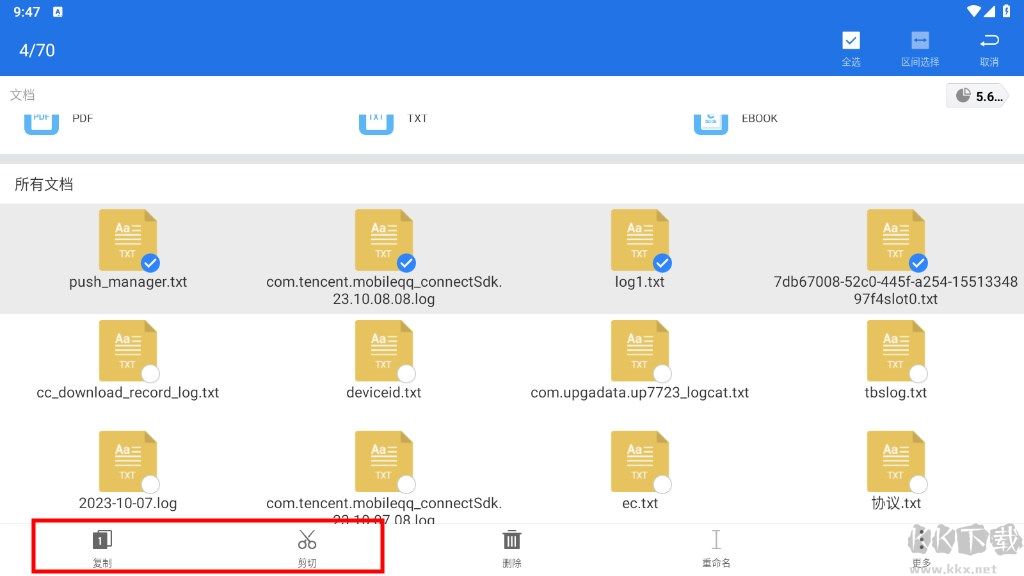Select the cc_download_record_log.txt file
This screenshot has height=576, width=1024.
click(150, 374)
